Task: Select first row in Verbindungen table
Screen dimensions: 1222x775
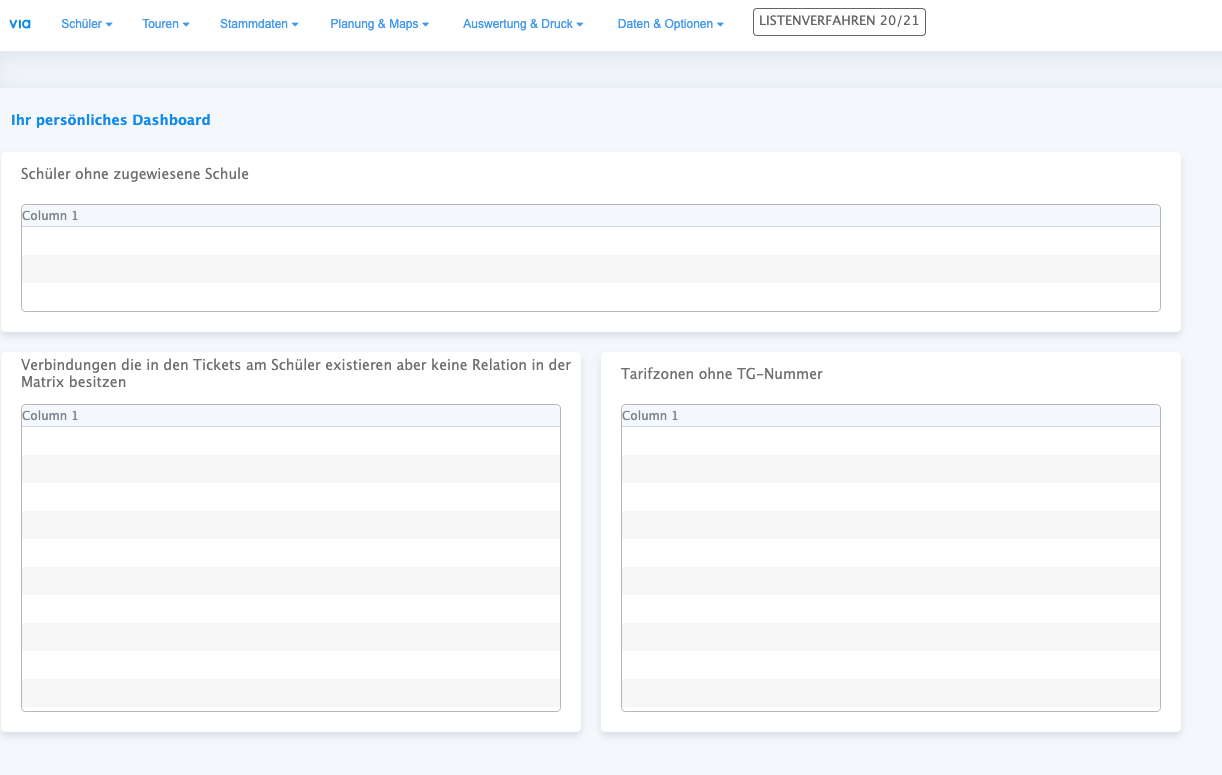Action: click(x=290, y=441)
